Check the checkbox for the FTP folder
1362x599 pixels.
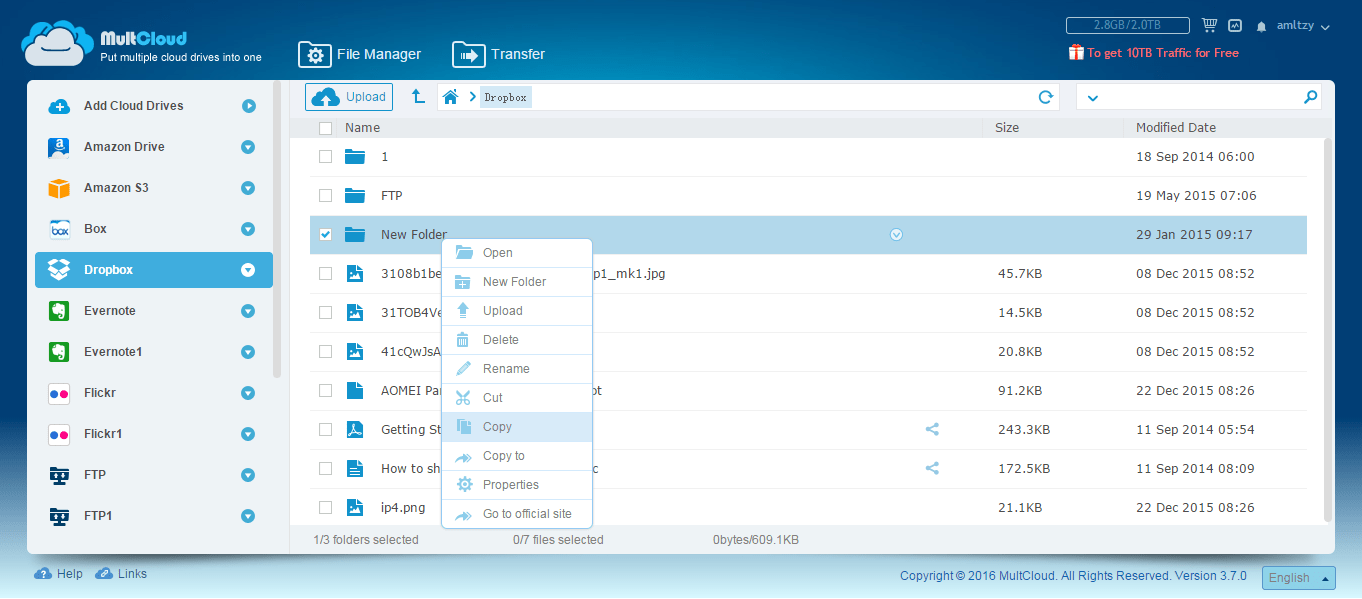pos(325,195)
